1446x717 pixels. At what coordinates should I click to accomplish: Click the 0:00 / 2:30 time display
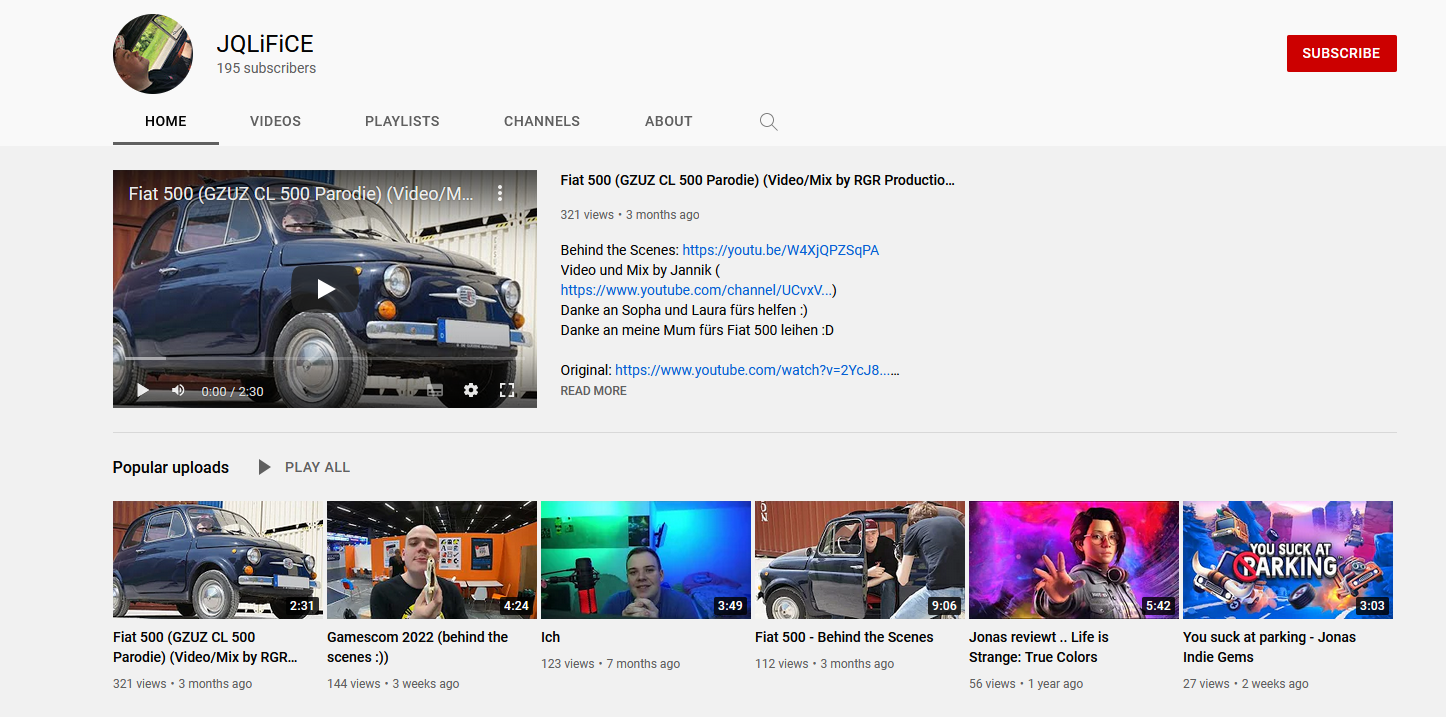232,391
